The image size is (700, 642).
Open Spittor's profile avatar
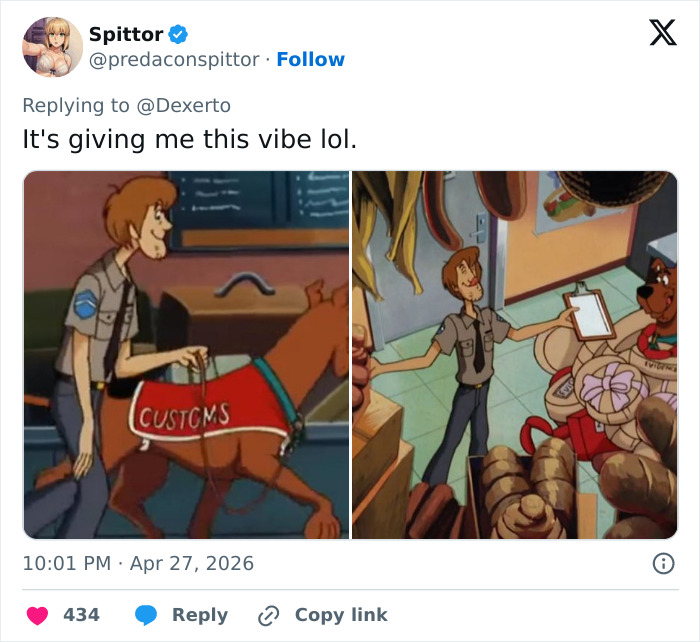coord(52,47)
